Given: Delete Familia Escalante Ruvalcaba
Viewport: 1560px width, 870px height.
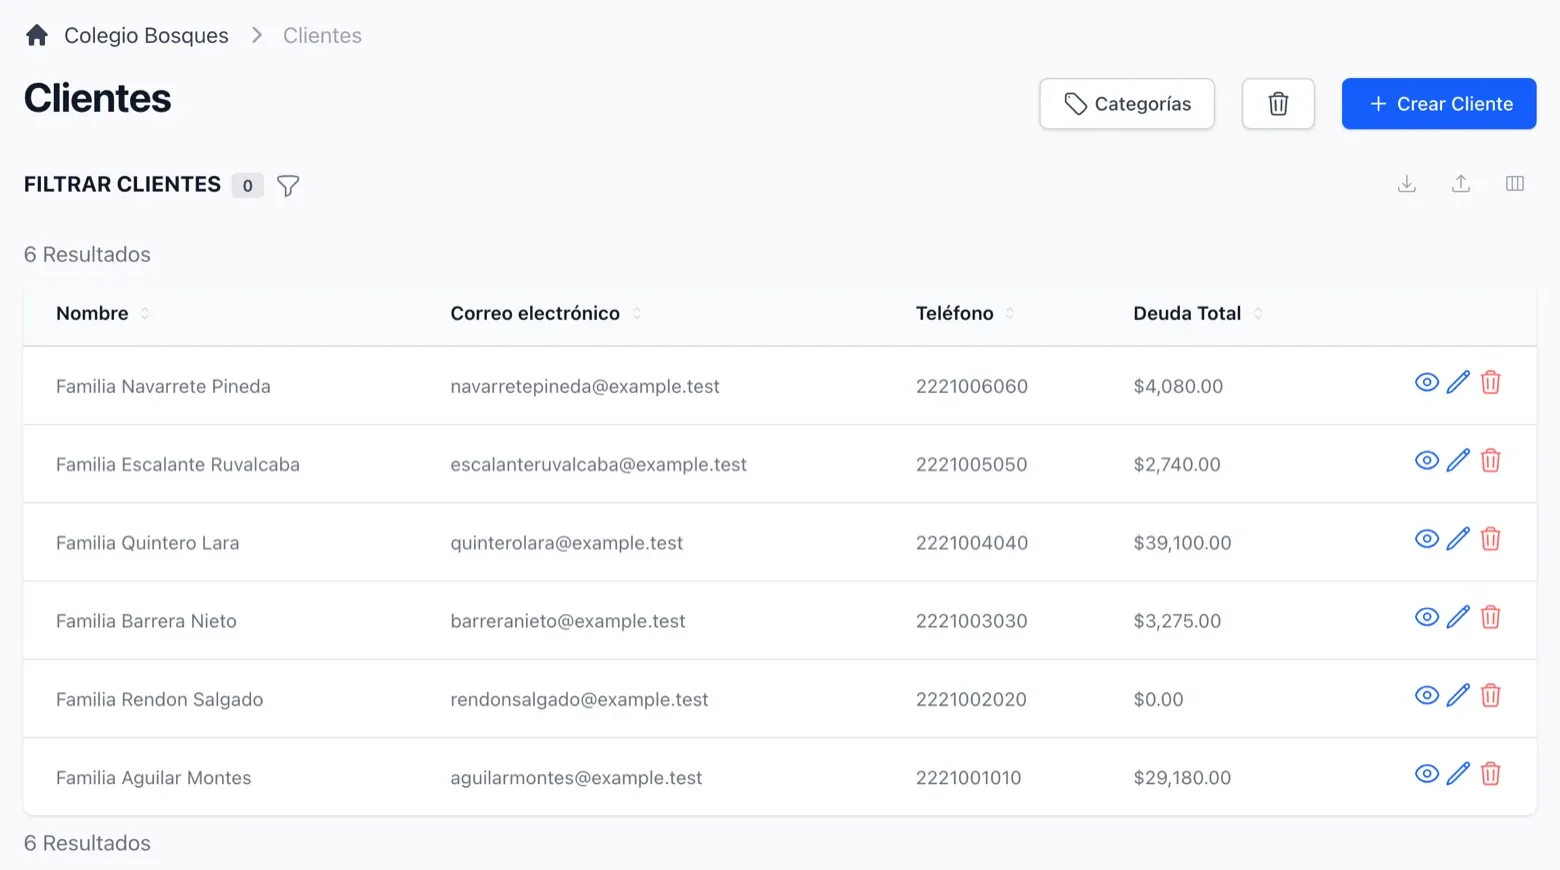Looking at the screenshot, I should pos(1491,460).
